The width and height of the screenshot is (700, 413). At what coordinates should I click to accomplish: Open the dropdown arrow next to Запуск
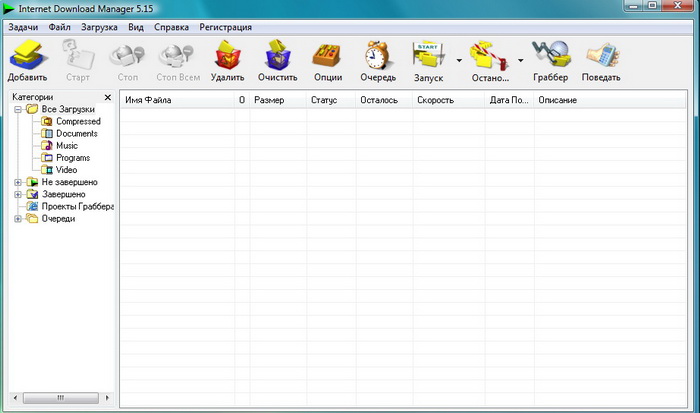459,60
